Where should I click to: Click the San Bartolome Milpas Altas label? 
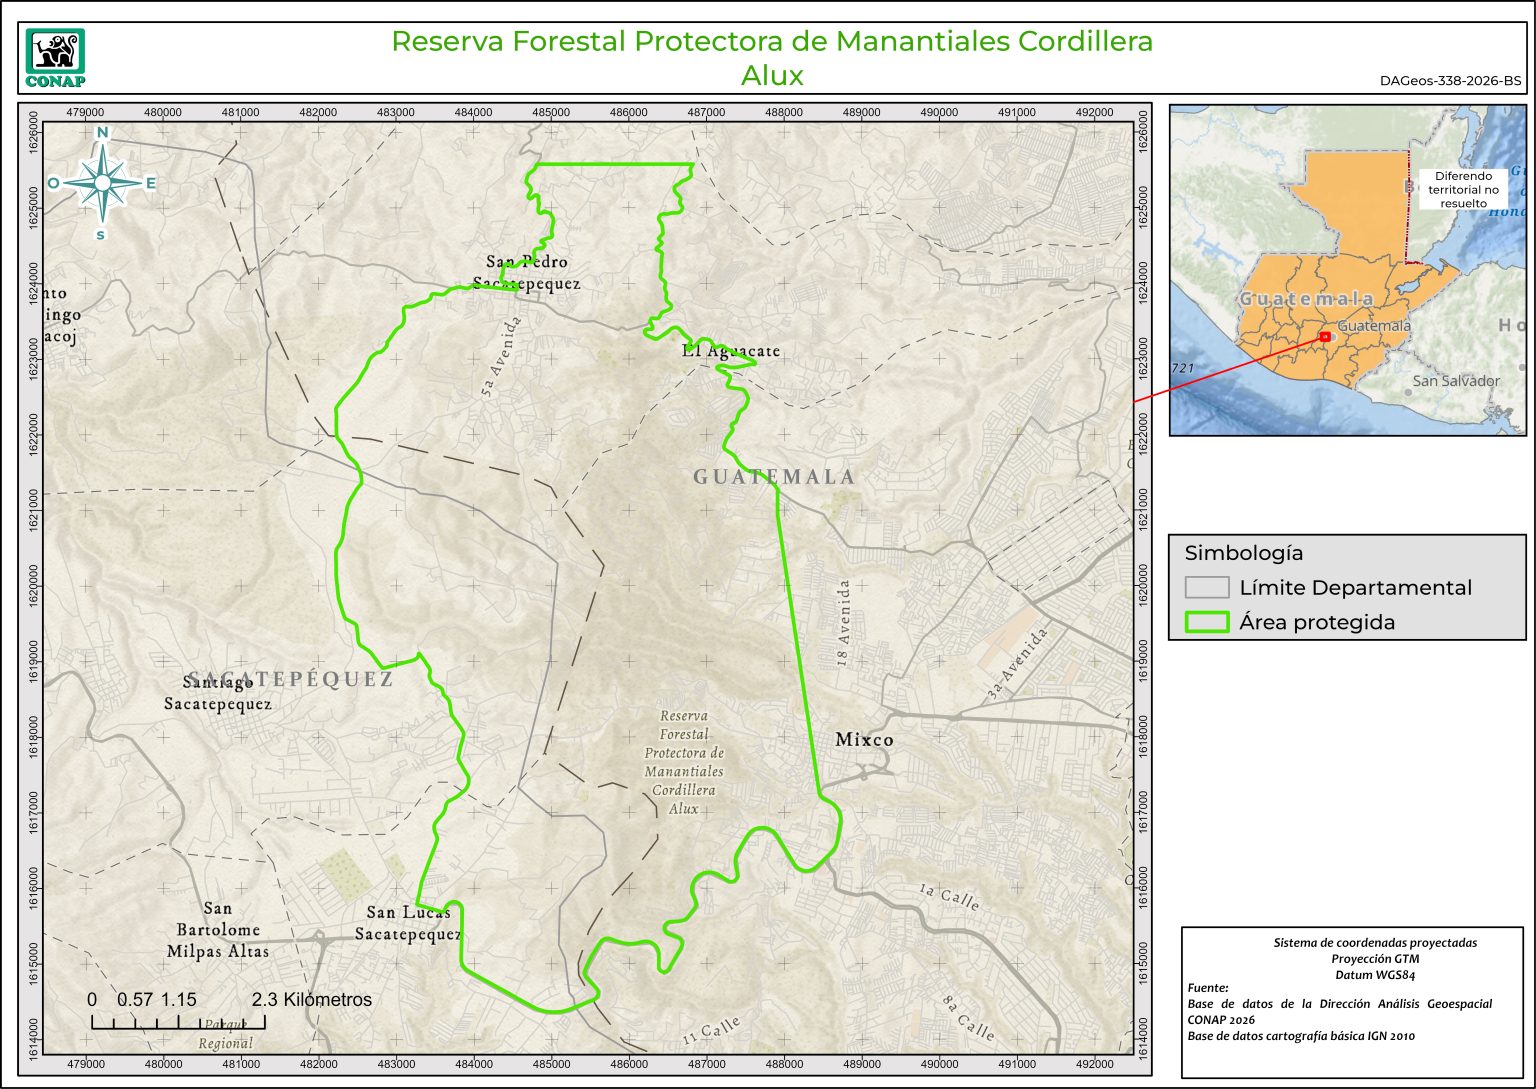point(217,930)
